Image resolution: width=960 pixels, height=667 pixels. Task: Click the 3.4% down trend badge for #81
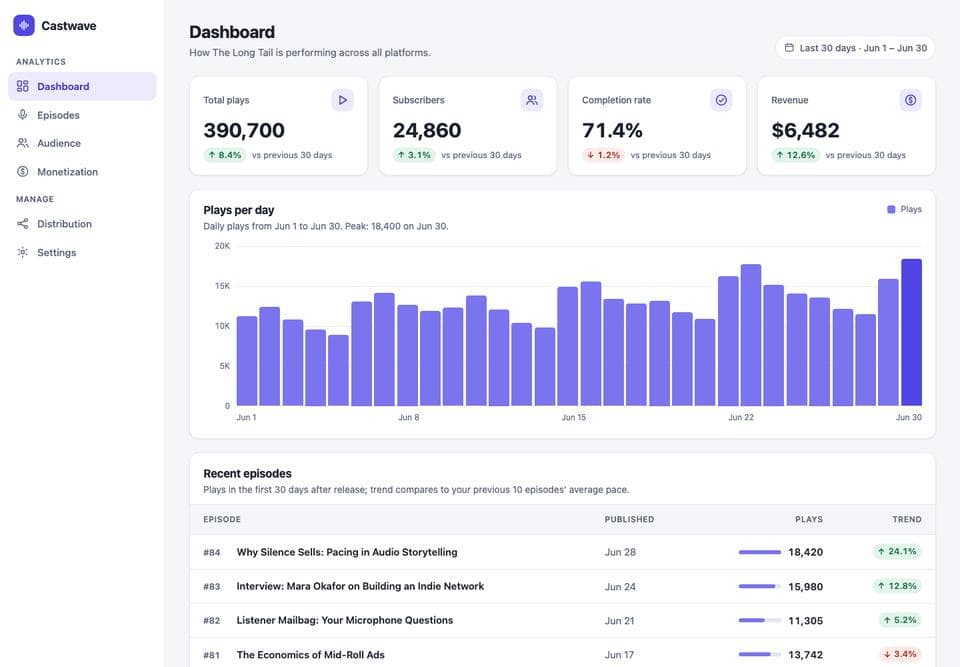pyautogui.click(x=900, y=655)
